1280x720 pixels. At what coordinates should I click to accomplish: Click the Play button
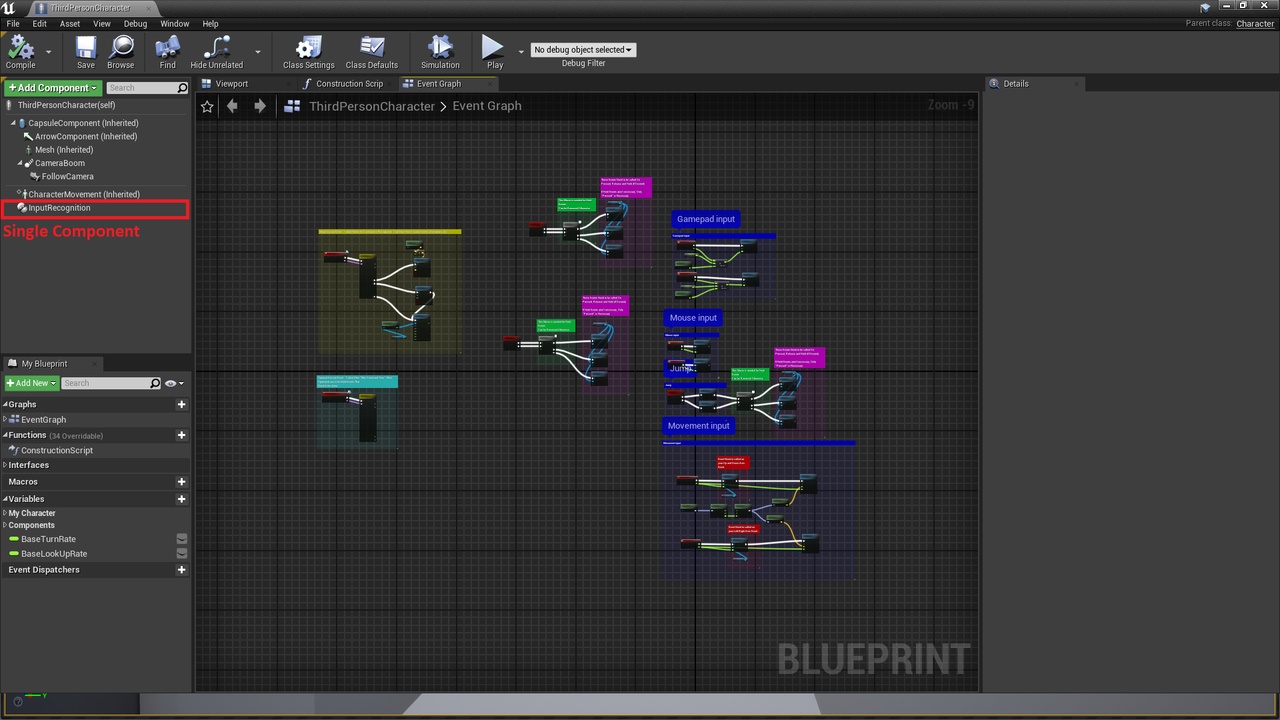point(494,52)
